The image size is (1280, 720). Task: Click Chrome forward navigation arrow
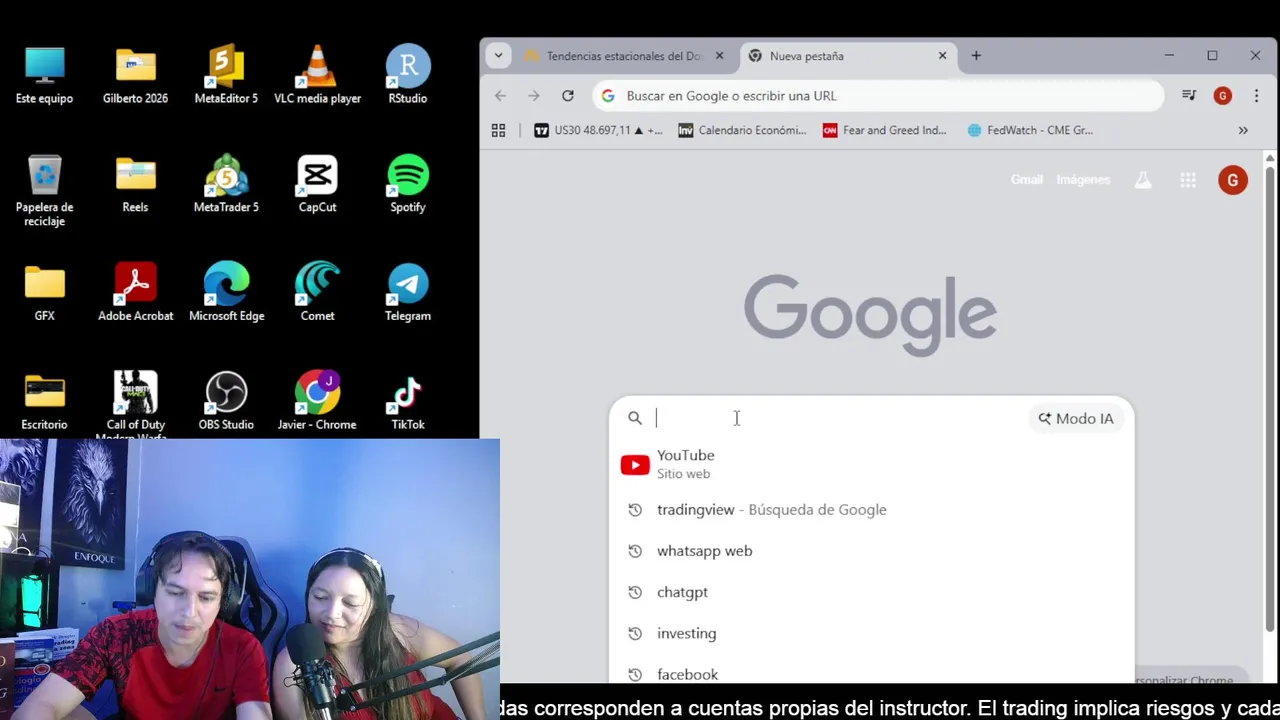[x=534, y=96]
